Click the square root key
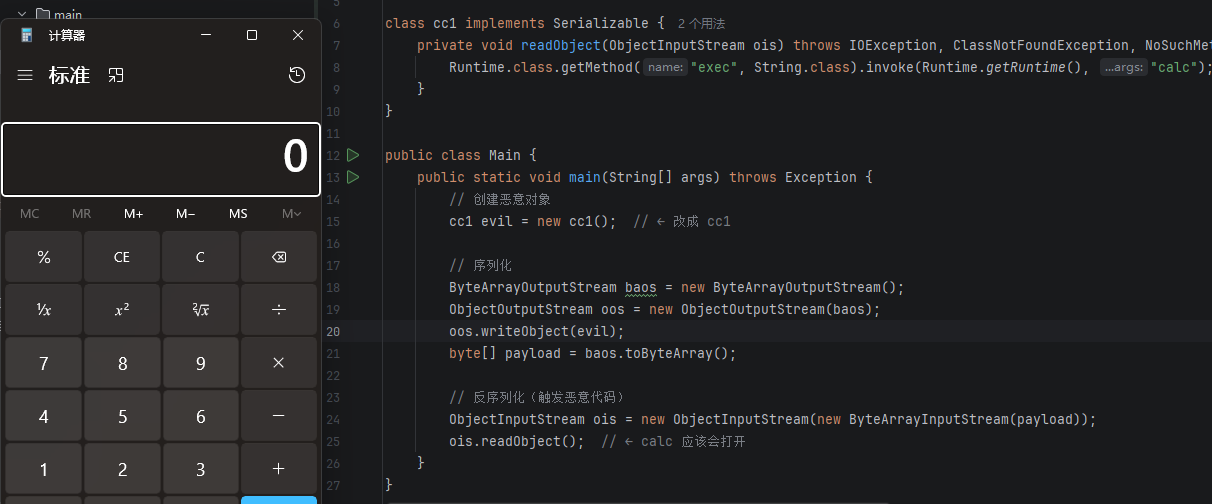The image size is (1212, 504). 200,310
